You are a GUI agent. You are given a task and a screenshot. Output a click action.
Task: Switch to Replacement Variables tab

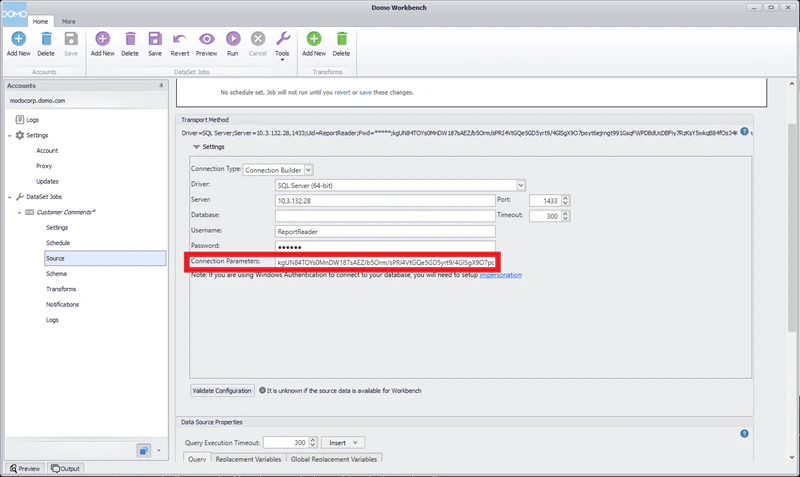(248, 458)
